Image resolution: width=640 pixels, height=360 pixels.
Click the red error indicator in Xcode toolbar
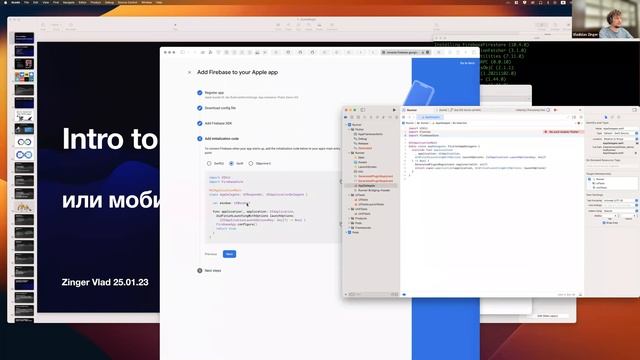tap(555, 110)
